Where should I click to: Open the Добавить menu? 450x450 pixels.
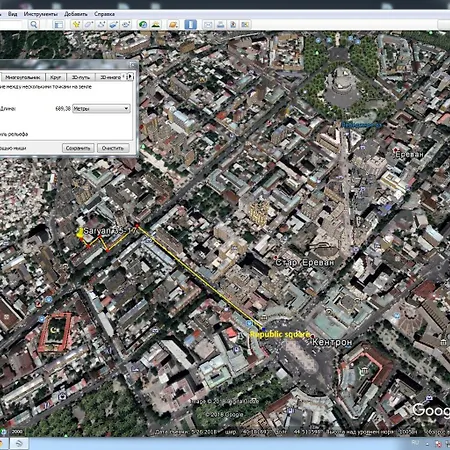(x=76, y=14)
